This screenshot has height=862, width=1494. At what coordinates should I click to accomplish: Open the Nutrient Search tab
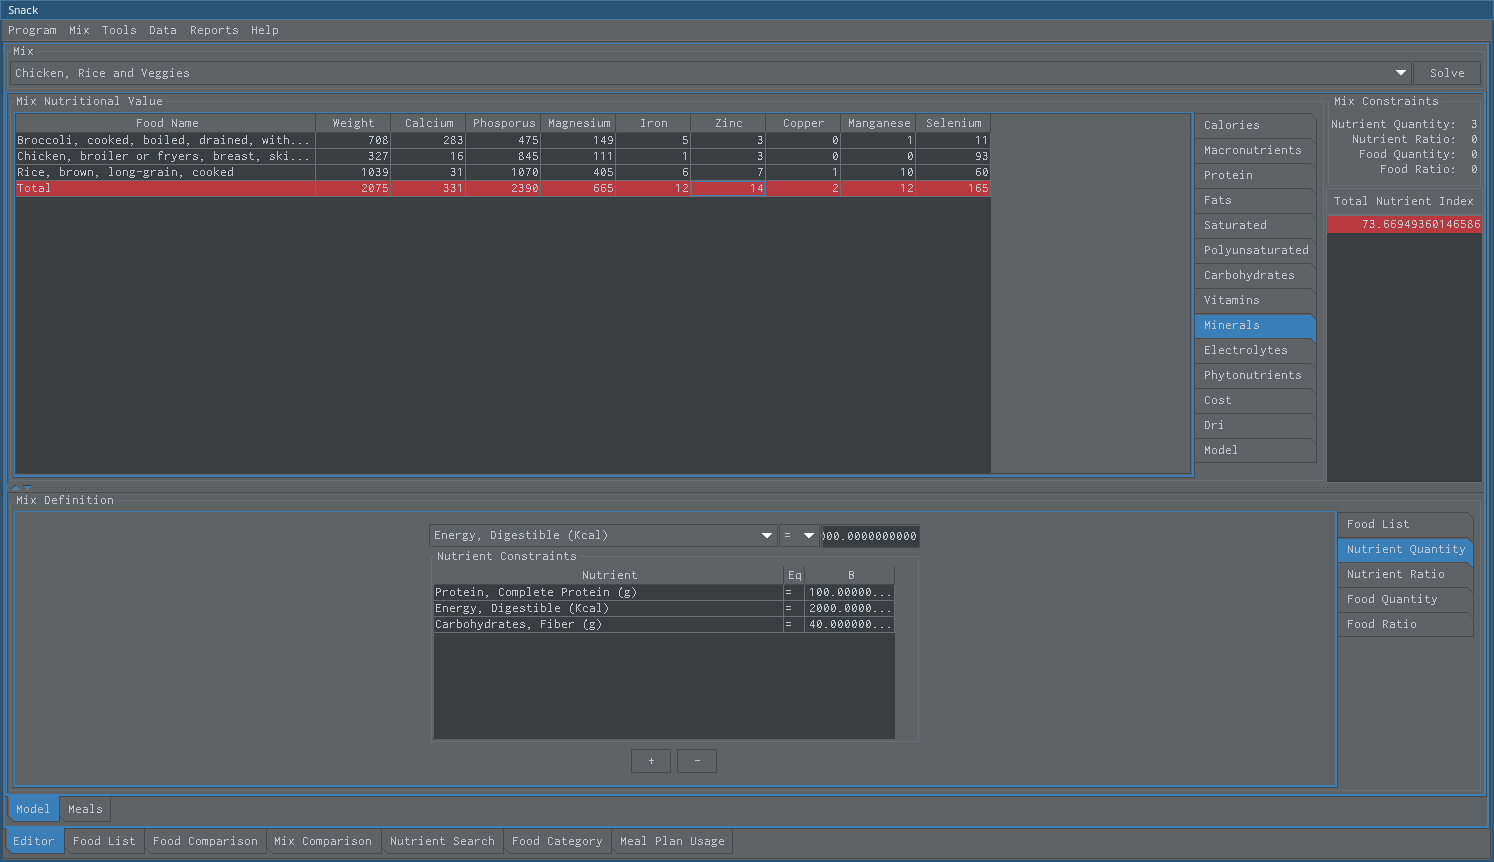[442, 841]
